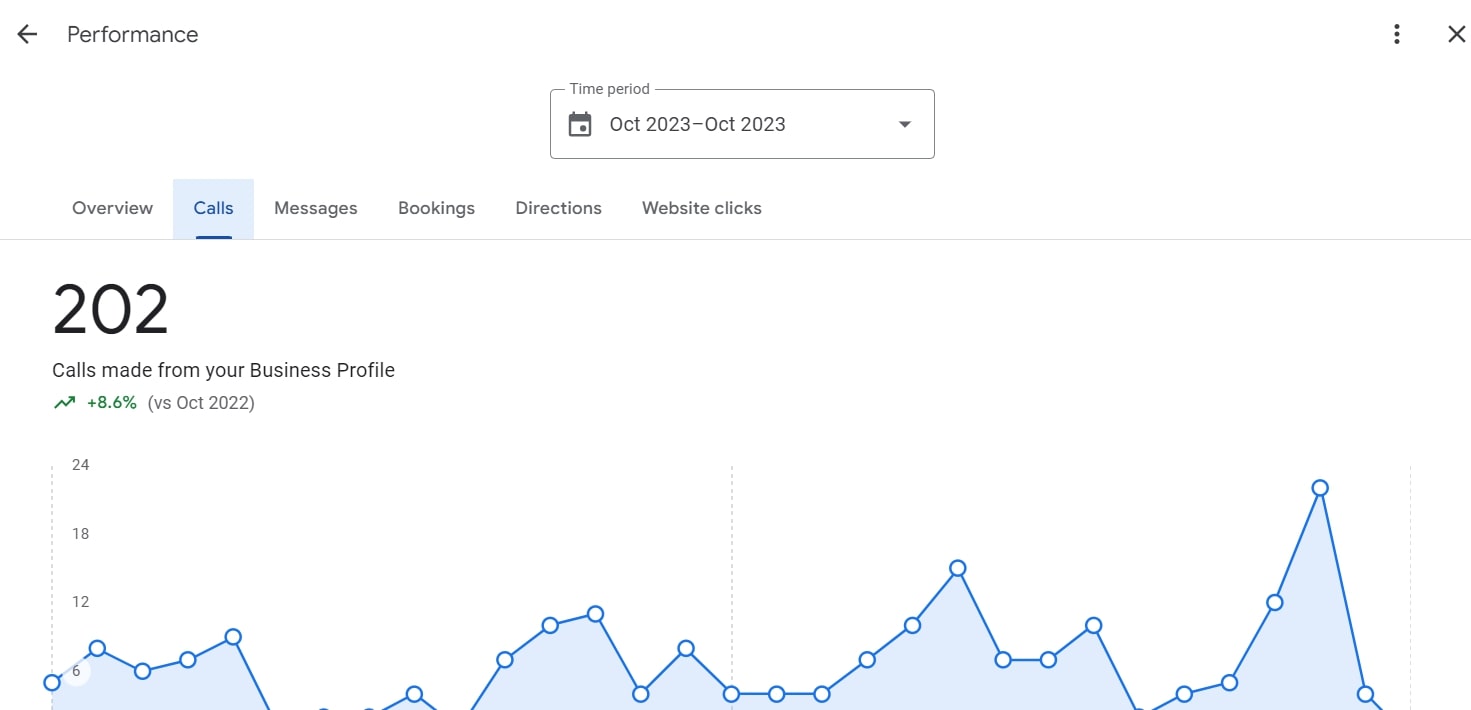Image resolution: width=1471 pixels, height=710 pixels.
Task: Click the back arrow next to Performance
Action: [x=27, y=34]
